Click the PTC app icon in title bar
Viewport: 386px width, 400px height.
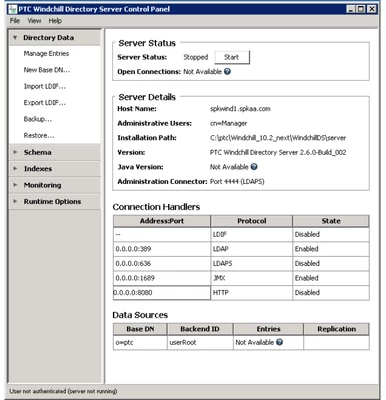coord(12,9)
